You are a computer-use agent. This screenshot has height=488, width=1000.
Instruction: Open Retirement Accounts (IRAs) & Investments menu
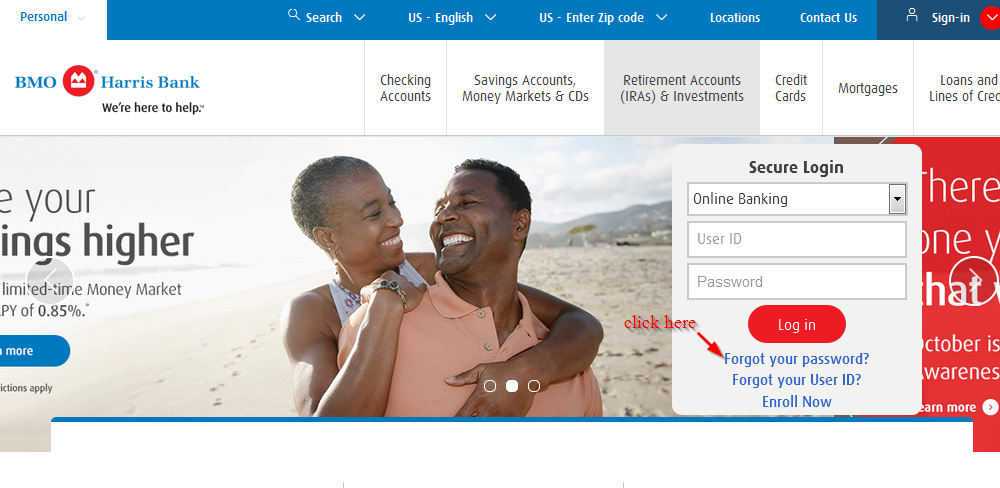[x=682, y=88]
